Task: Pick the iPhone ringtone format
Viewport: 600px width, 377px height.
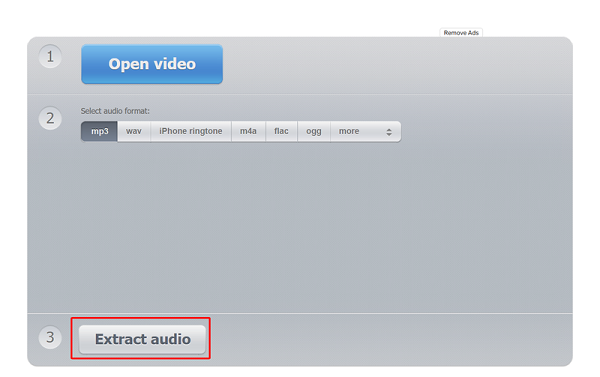Action: point(191,131)
